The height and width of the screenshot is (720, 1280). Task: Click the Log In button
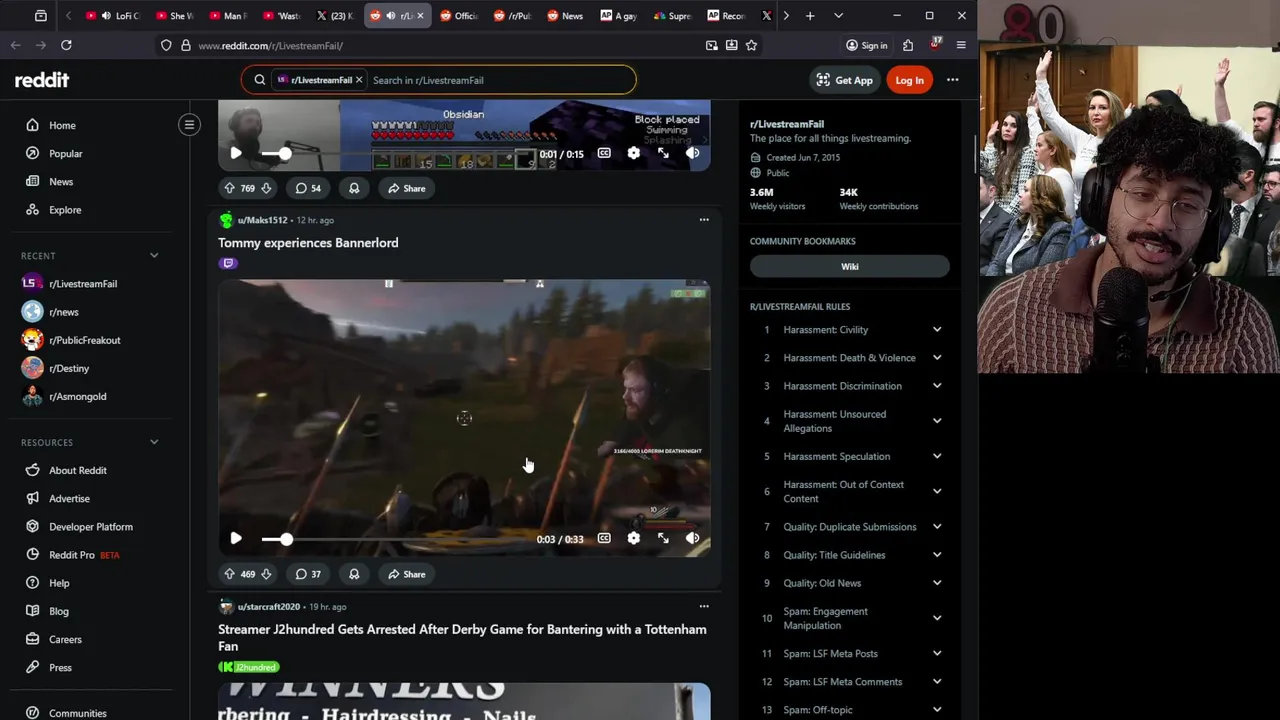point(910,80)
